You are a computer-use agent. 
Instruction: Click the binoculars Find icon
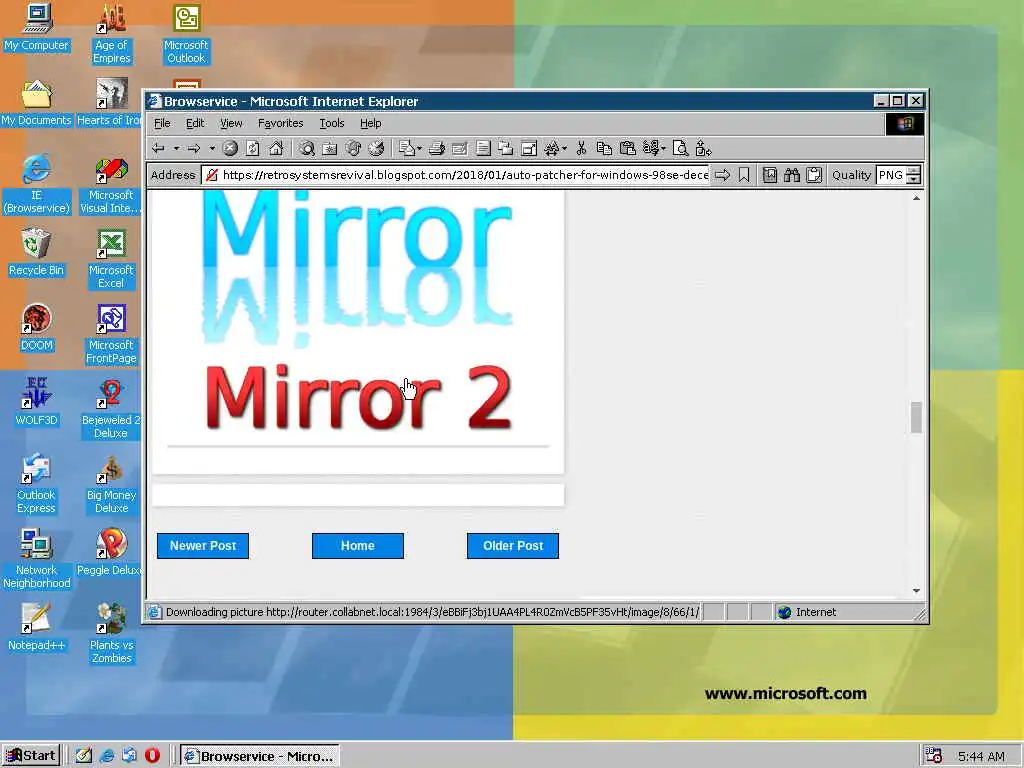(x=792, y=175)
